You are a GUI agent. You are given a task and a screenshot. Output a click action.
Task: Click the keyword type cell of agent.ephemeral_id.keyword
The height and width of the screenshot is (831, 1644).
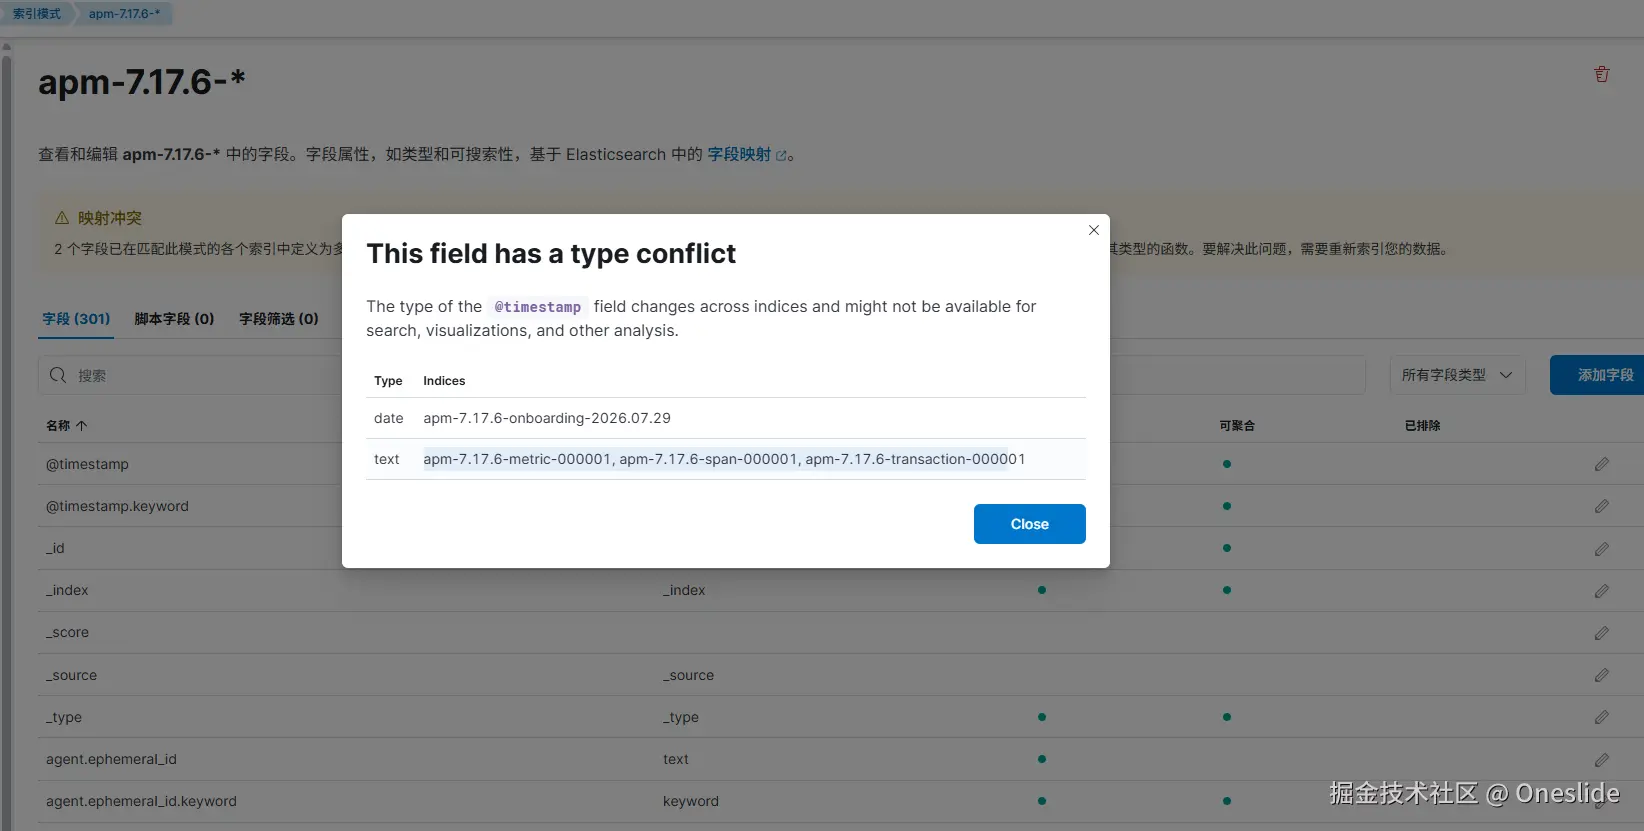691,801
